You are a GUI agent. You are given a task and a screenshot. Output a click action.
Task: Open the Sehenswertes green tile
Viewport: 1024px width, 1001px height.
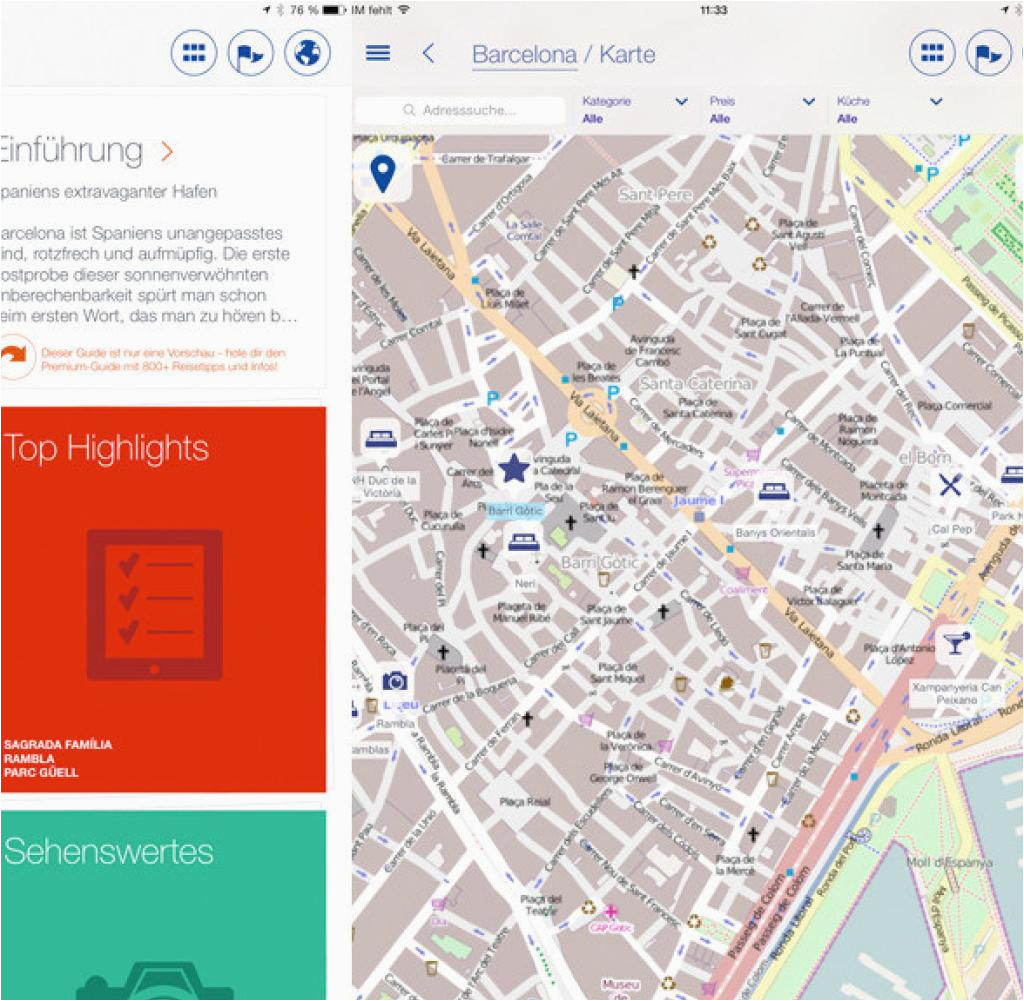(163, 905)
